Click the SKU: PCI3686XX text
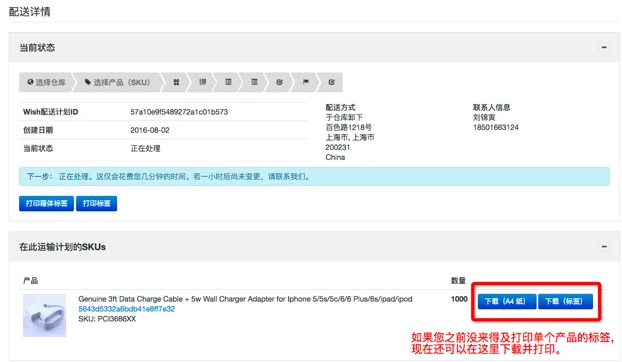 (107, 319)
